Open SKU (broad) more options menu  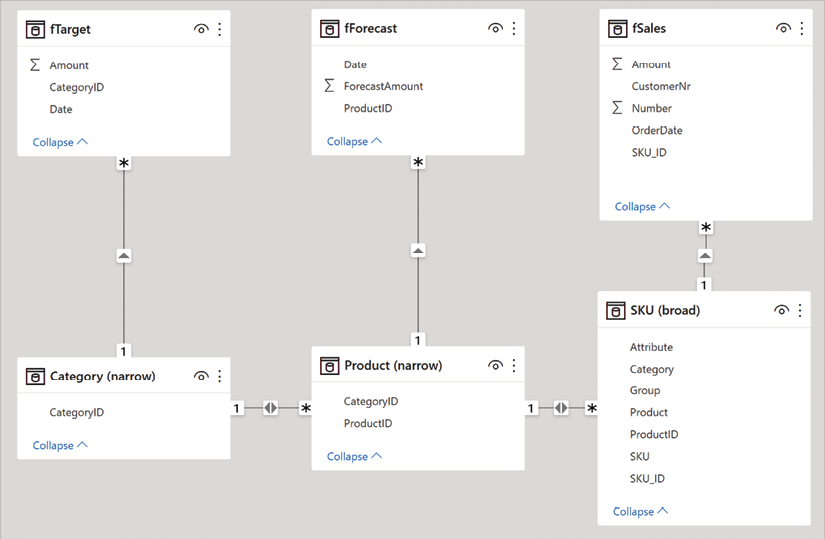point(800,311)
